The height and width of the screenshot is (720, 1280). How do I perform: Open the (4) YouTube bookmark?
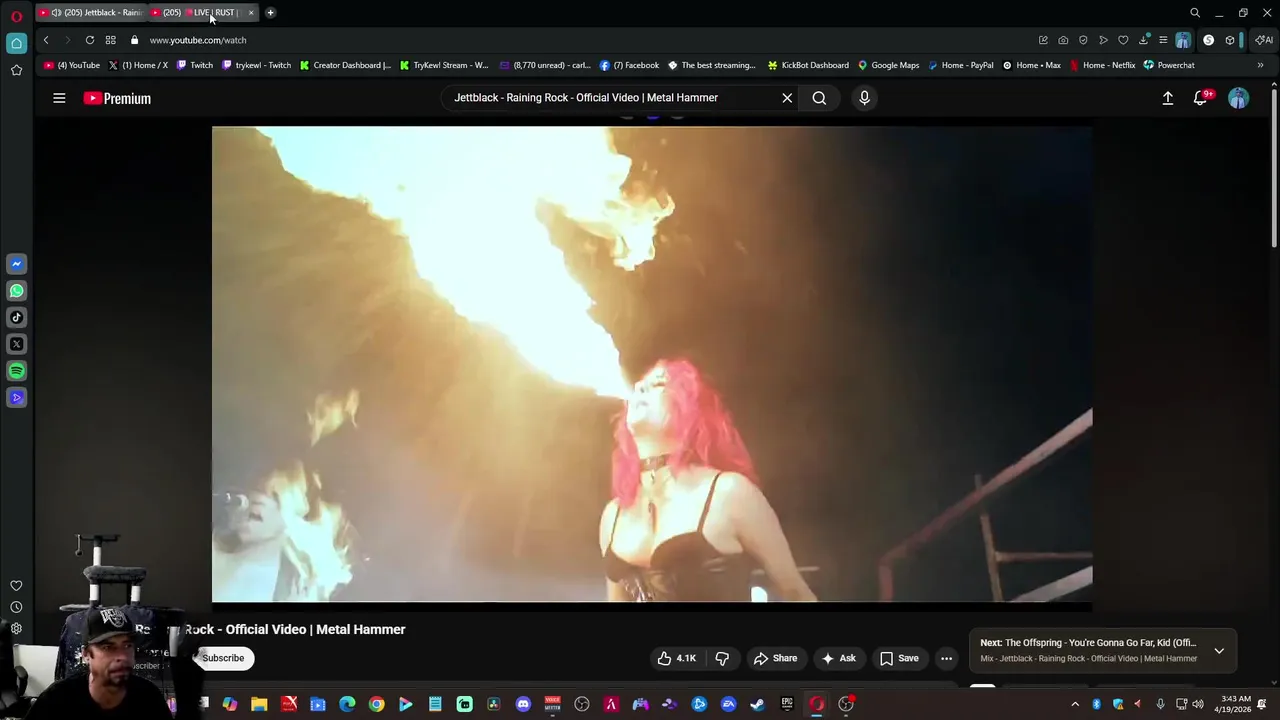tap(72, 65)
